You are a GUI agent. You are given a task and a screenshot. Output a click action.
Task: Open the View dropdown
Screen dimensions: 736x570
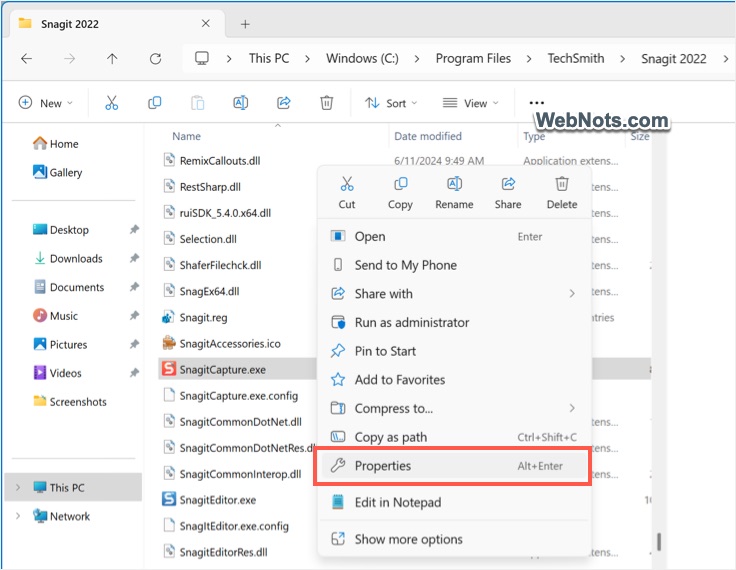[x=471, y=103]
